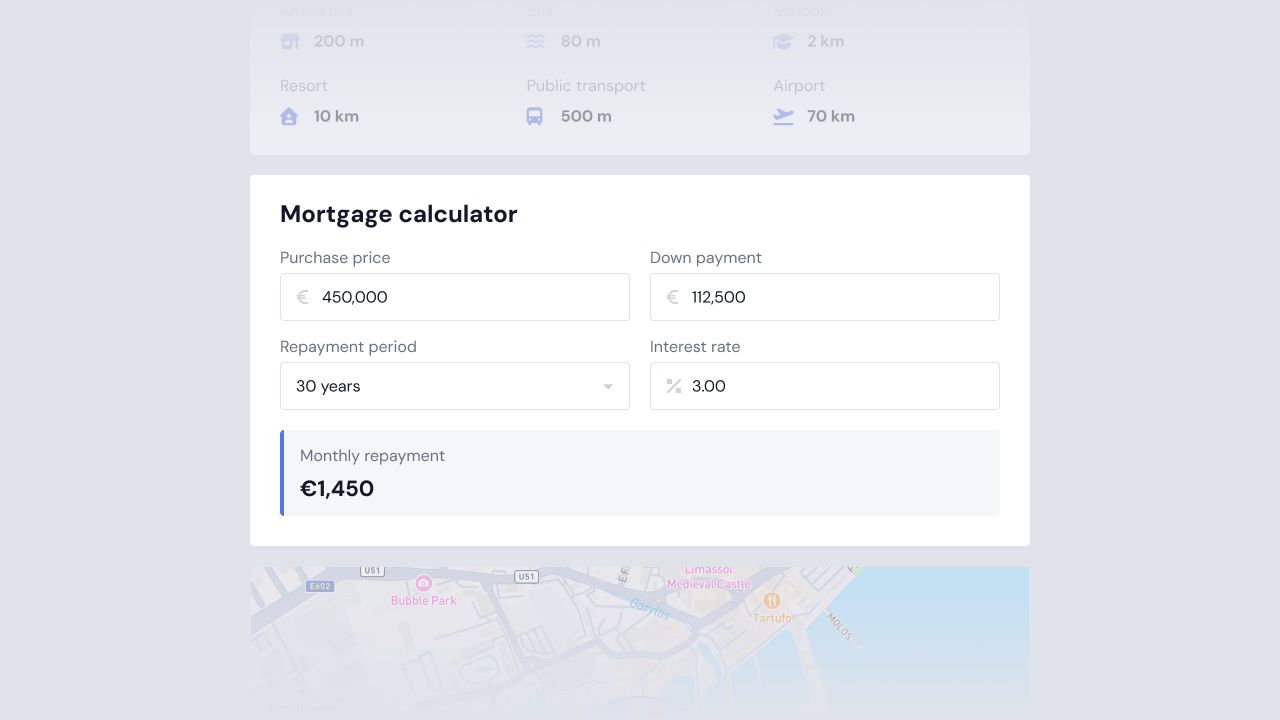Click the Monthly repayment €1,450 result

coord(337,489)
